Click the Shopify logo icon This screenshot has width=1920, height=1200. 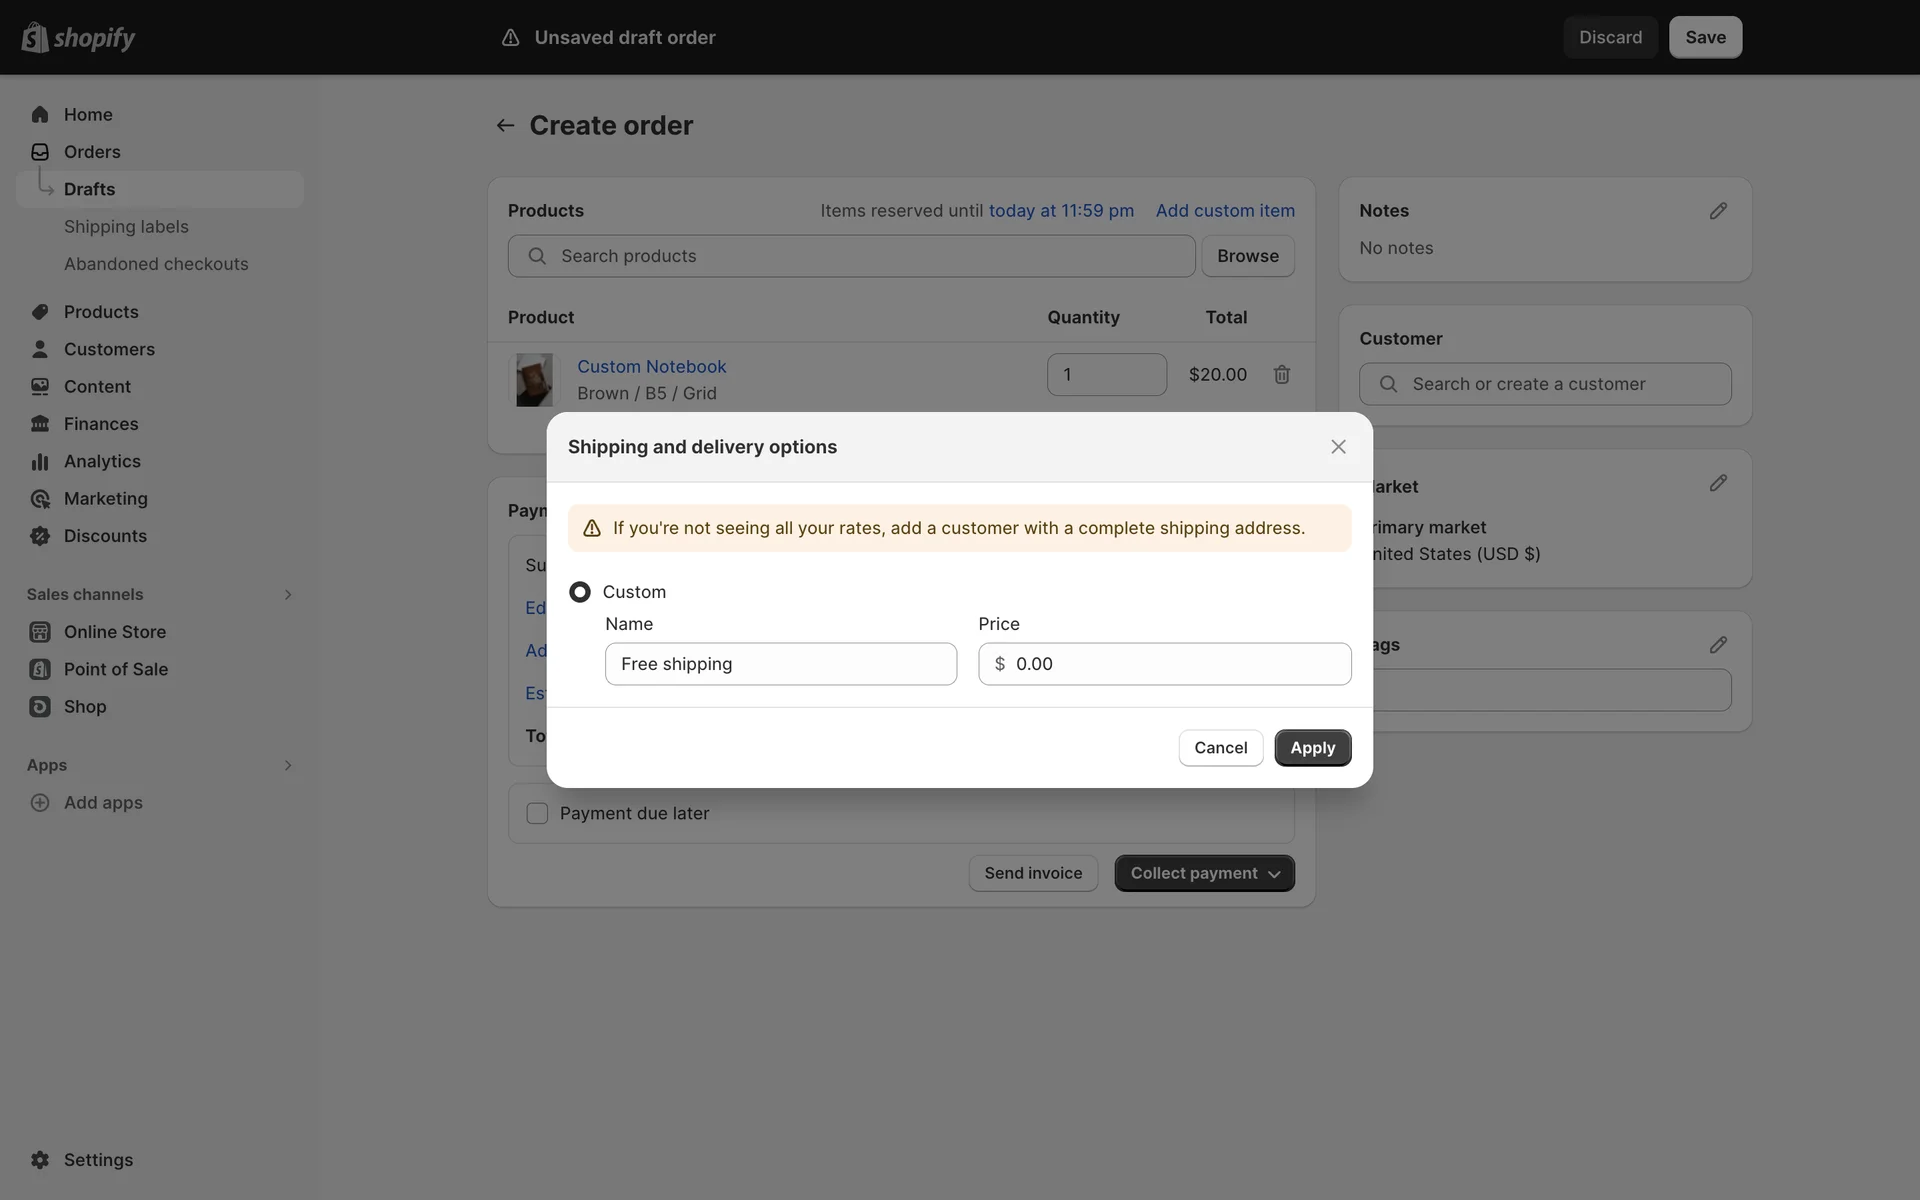point(35,38)
